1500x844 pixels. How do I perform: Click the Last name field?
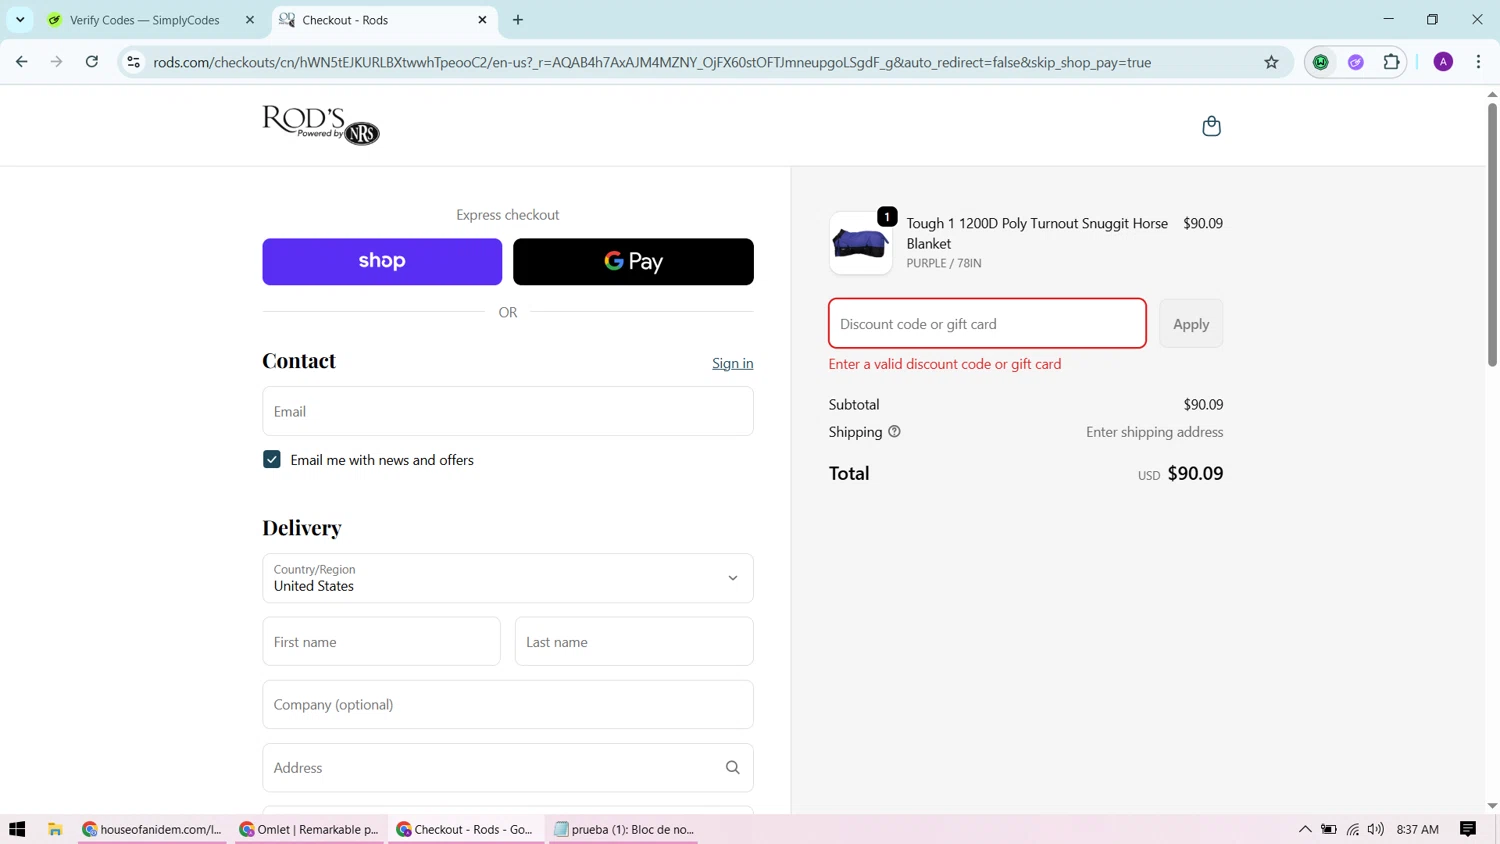coord(634,641)
